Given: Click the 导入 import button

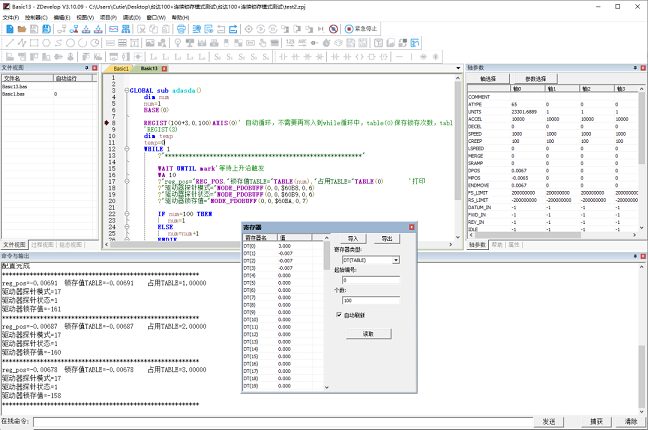Looking at the screenshot, I should (353, 239).
